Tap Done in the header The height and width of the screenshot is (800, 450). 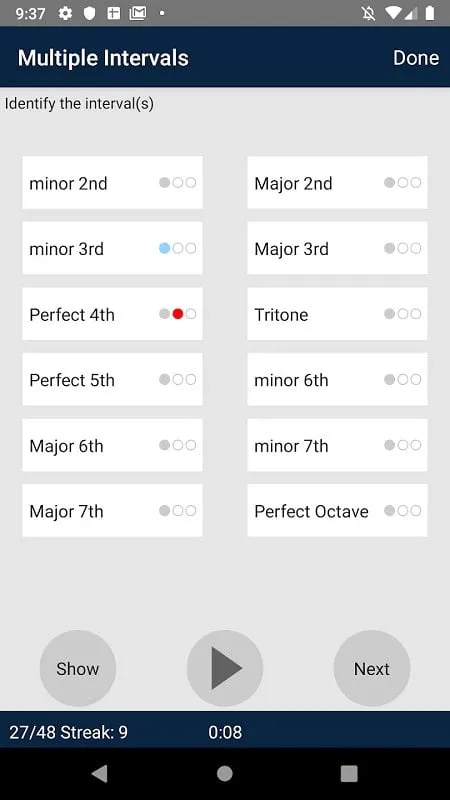[416, 58]
